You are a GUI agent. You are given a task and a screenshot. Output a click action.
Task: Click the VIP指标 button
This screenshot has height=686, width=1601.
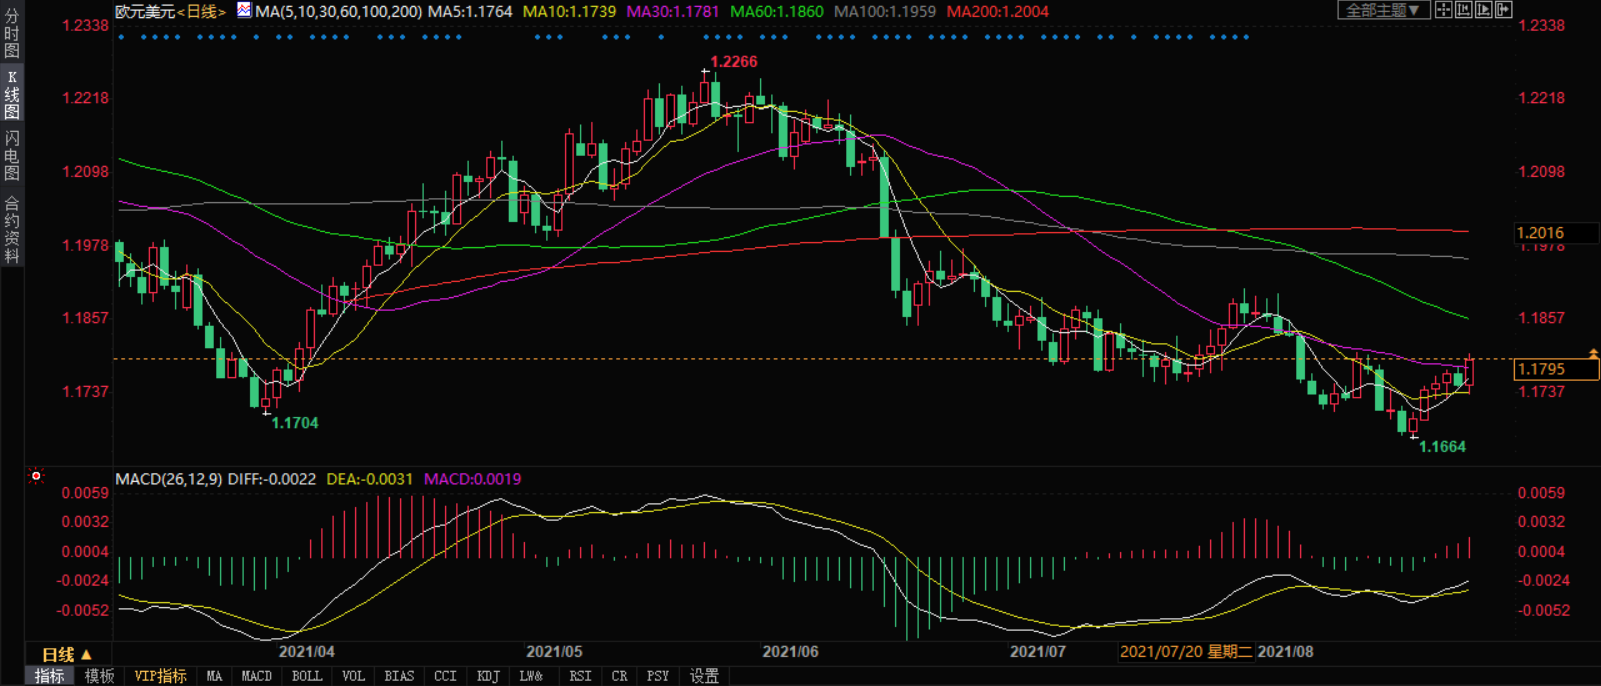[160, 677]
